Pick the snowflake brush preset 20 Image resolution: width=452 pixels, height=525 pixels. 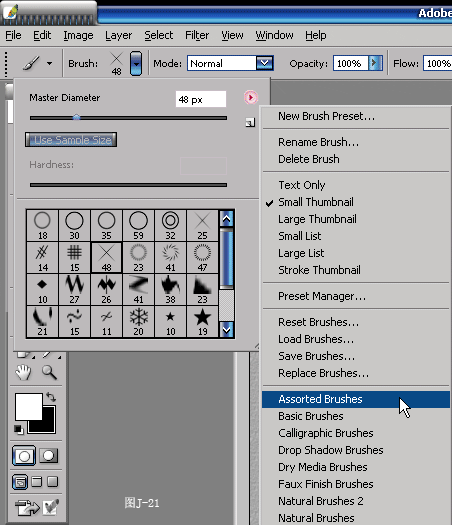(138, 321)
